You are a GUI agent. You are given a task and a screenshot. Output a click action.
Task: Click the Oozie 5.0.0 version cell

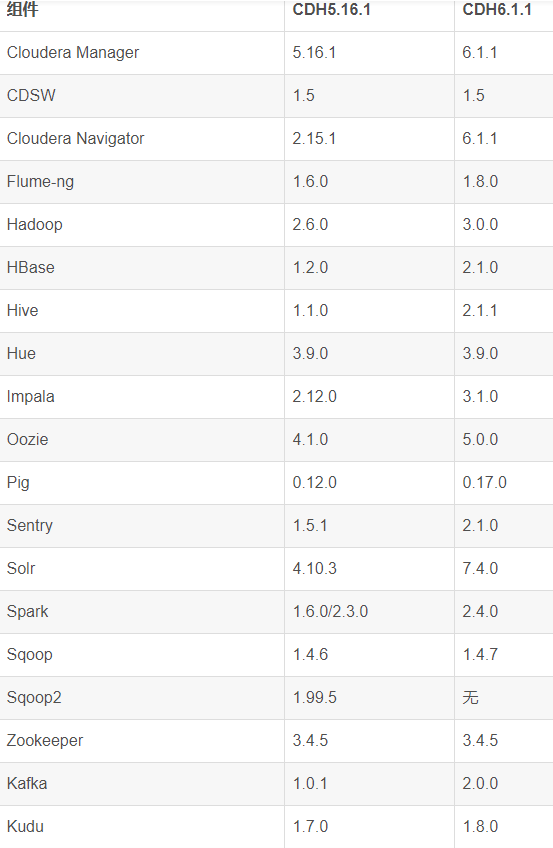point(480,439)
